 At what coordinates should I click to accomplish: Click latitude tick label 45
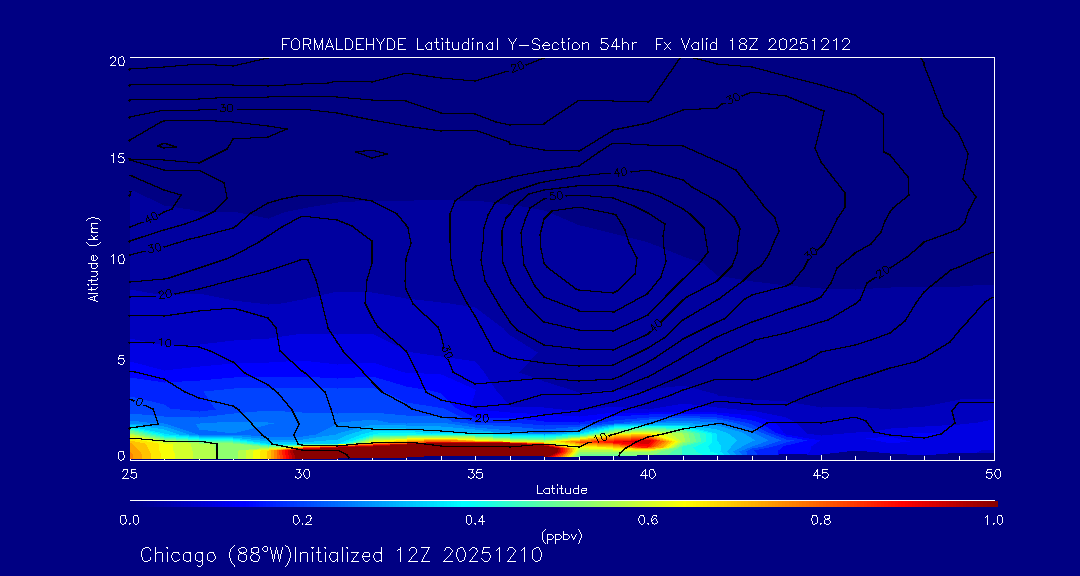(821, 473)
